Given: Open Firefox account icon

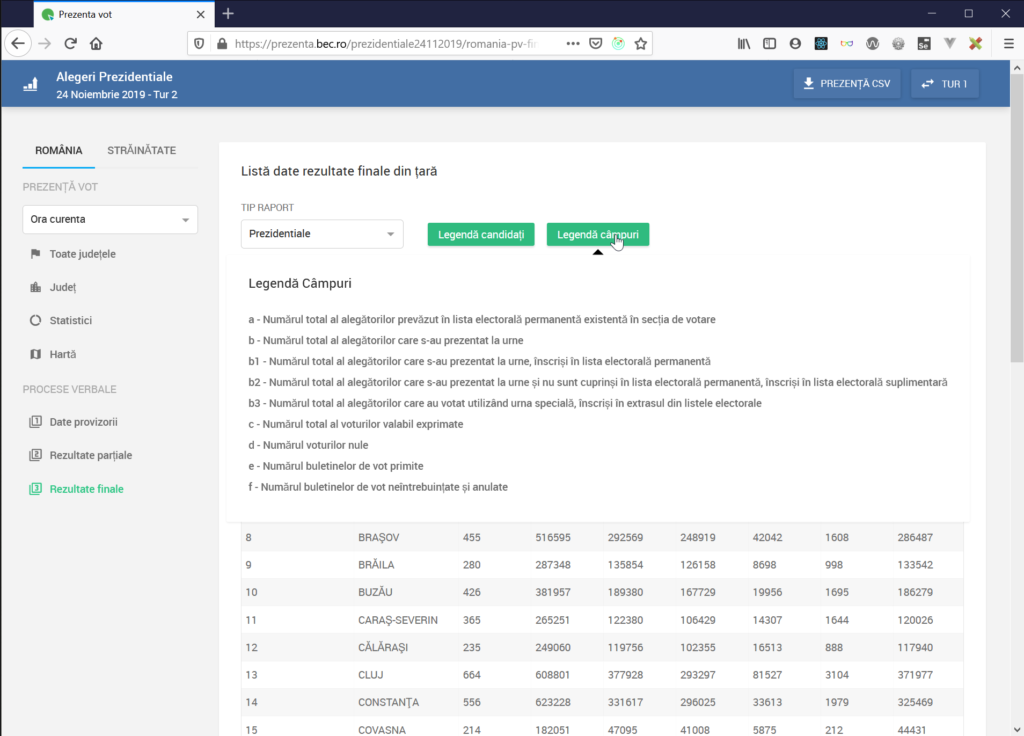Looking at the screenshot, I should pos(795,44).
